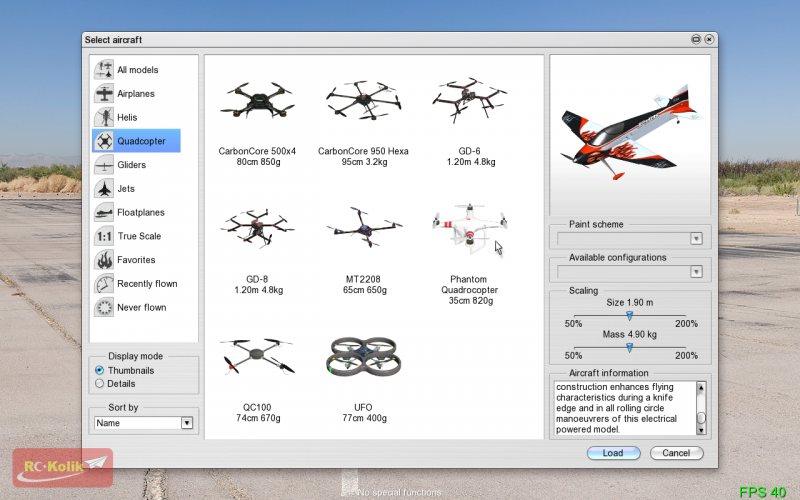Choose the Phantom Quadrocopter thumbnail
Viewport: 800px width, 500px height.
pos(469,228)
